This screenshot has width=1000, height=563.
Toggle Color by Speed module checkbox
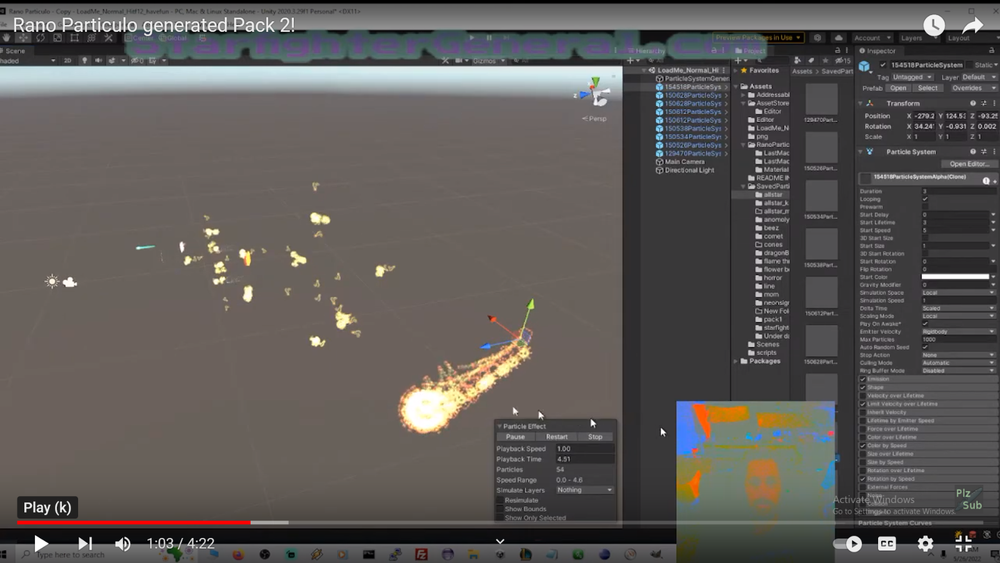[x=863, y=445]
